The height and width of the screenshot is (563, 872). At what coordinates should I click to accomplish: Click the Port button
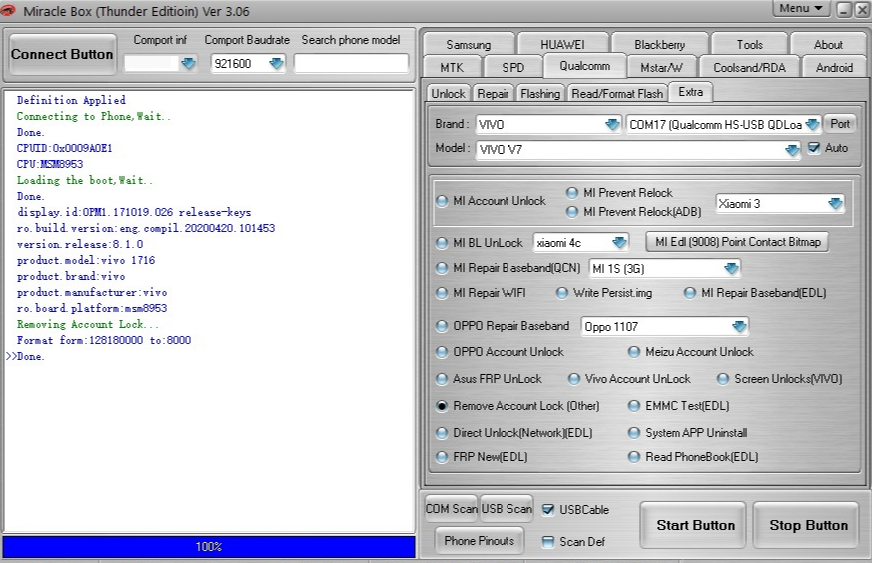pyautogui.click(x=840, y=124)
